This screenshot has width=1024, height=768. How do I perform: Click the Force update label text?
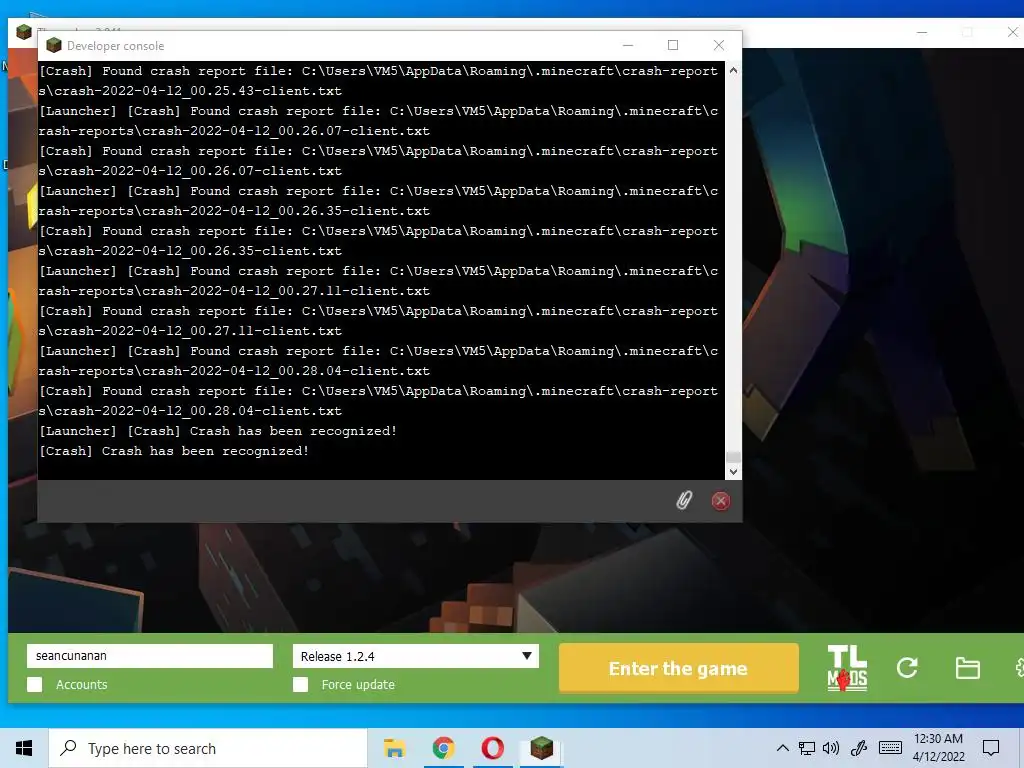[358, 684]
